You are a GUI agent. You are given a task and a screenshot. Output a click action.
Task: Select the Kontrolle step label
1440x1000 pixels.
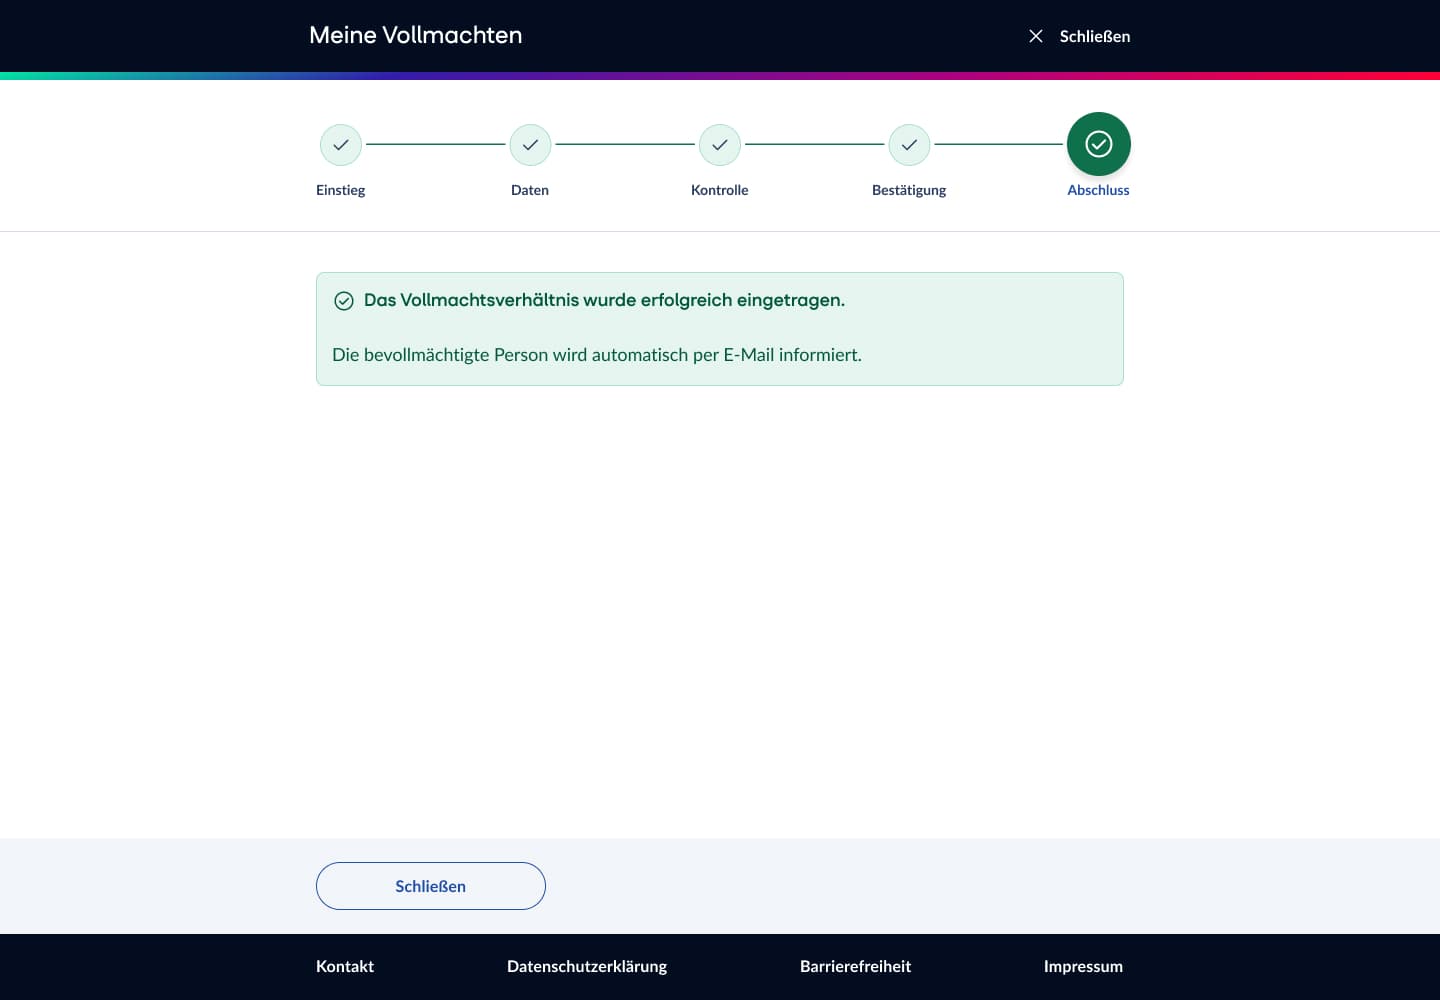[720, 190]
